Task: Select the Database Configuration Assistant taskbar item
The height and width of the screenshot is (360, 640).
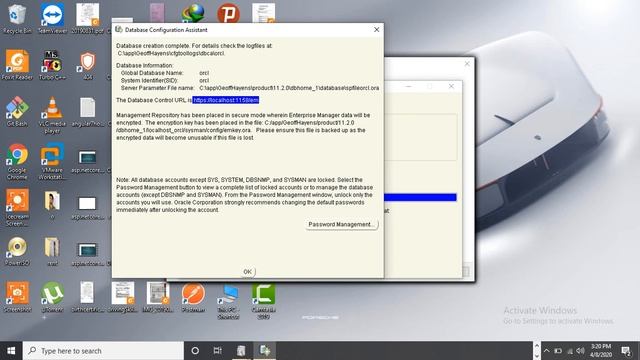Action: coord(265,351)
